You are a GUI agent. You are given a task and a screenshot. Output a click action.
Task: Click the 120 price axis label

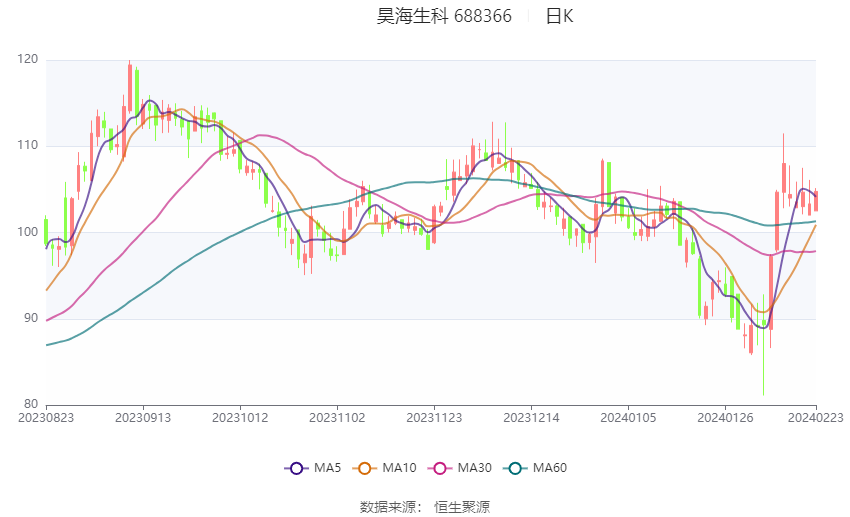click(28, 59)
